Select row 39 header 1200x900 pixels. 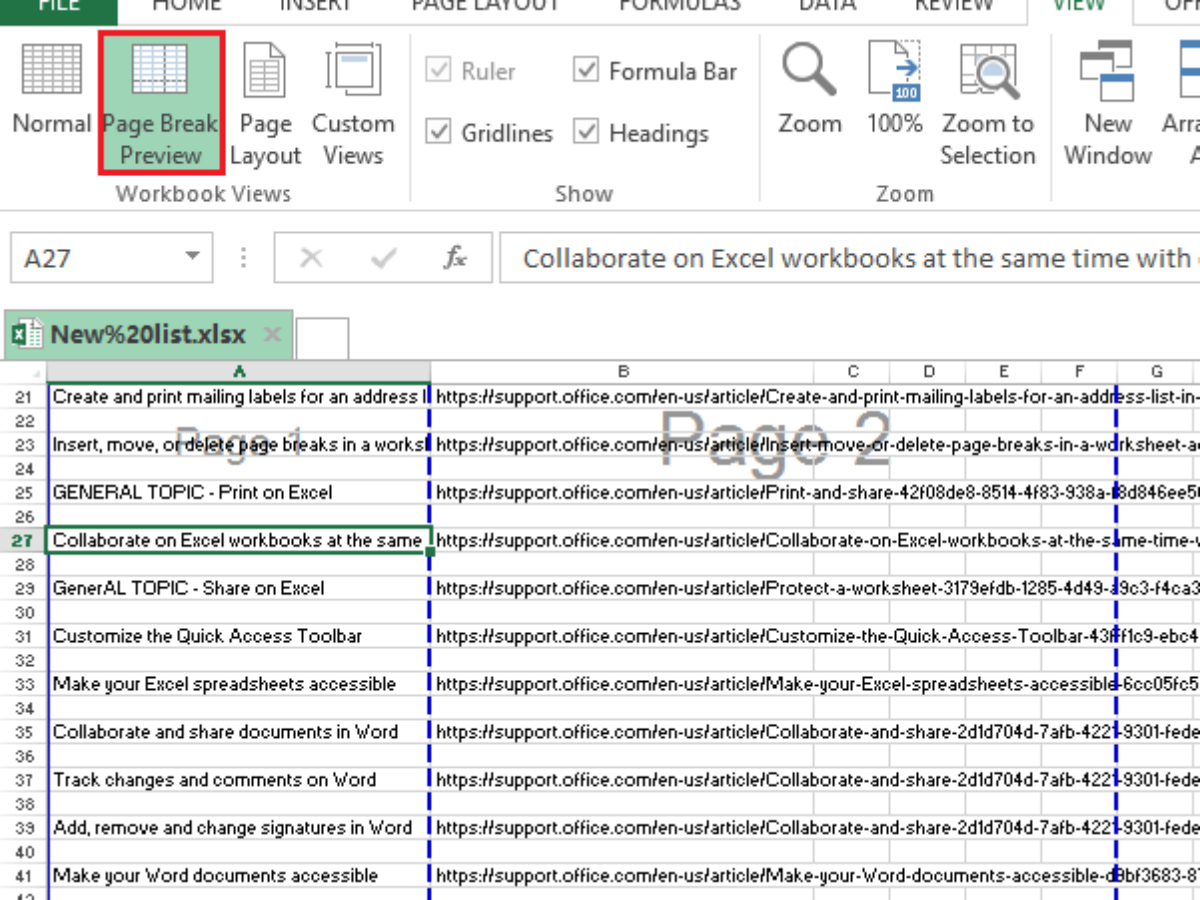[23, 828]
